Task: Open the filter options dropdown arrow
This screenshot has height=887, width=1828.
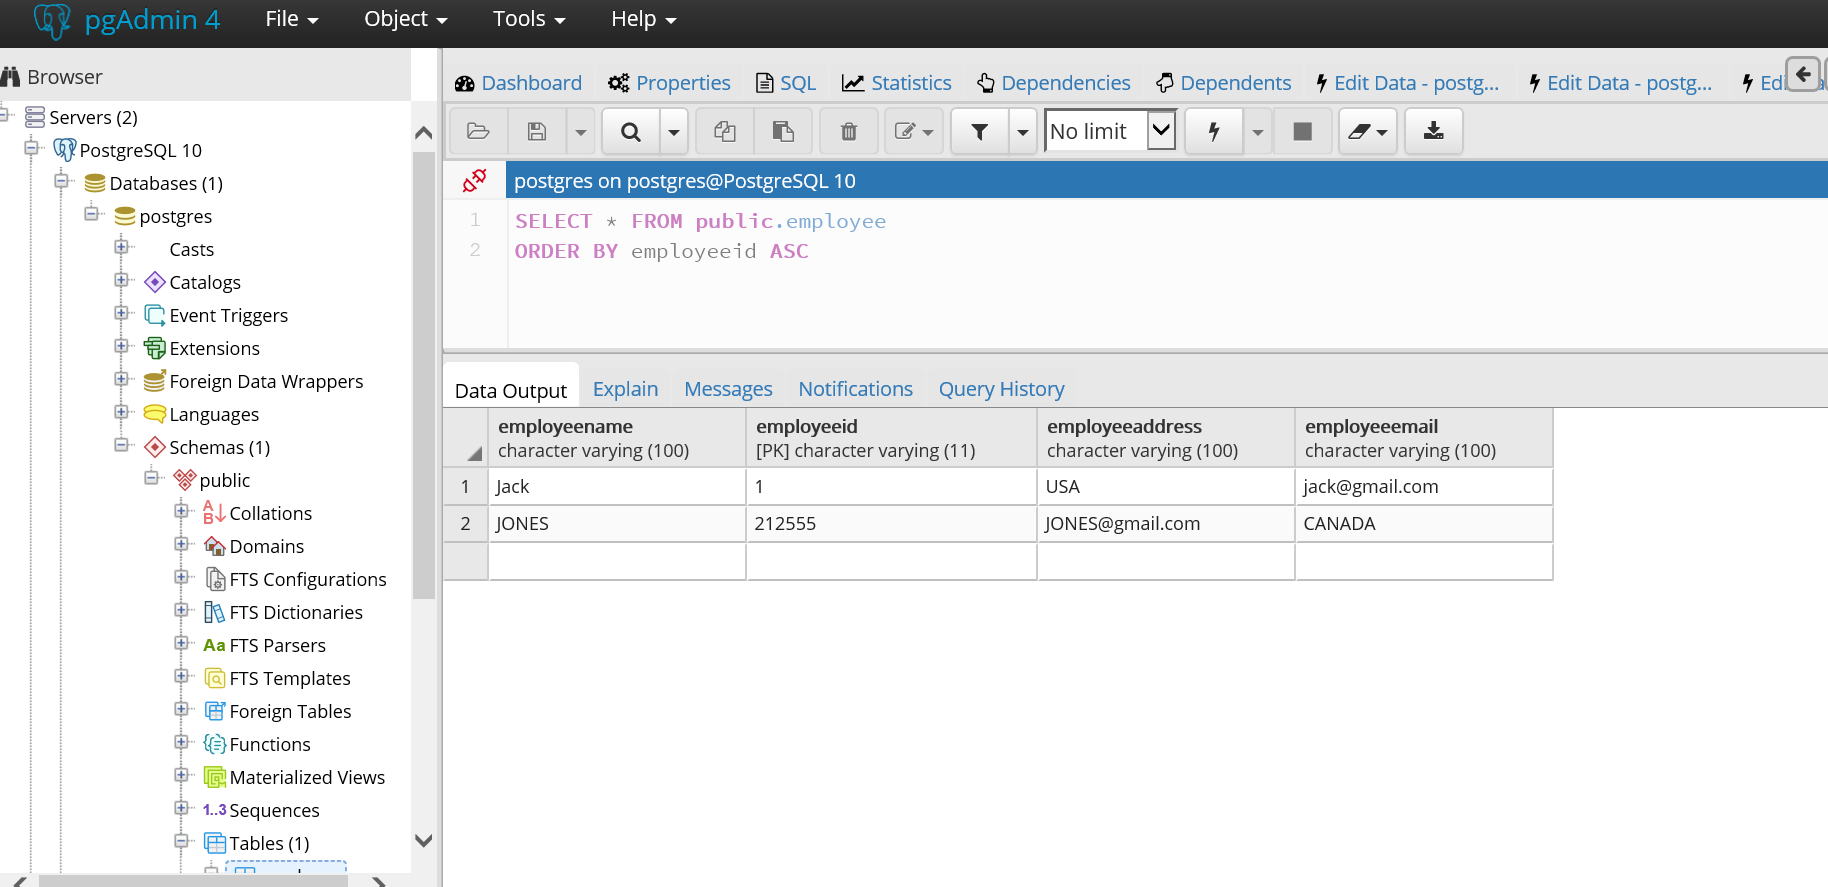Action: pos(1022,132)
